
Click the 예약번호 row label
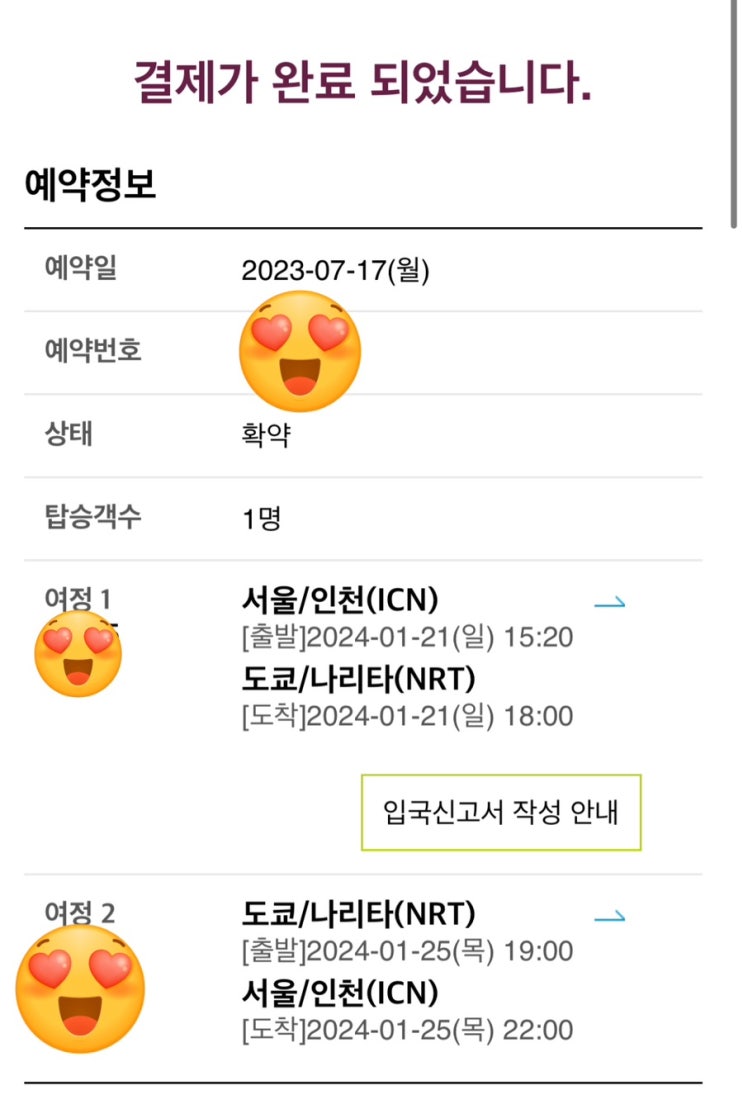coord(93,351)
